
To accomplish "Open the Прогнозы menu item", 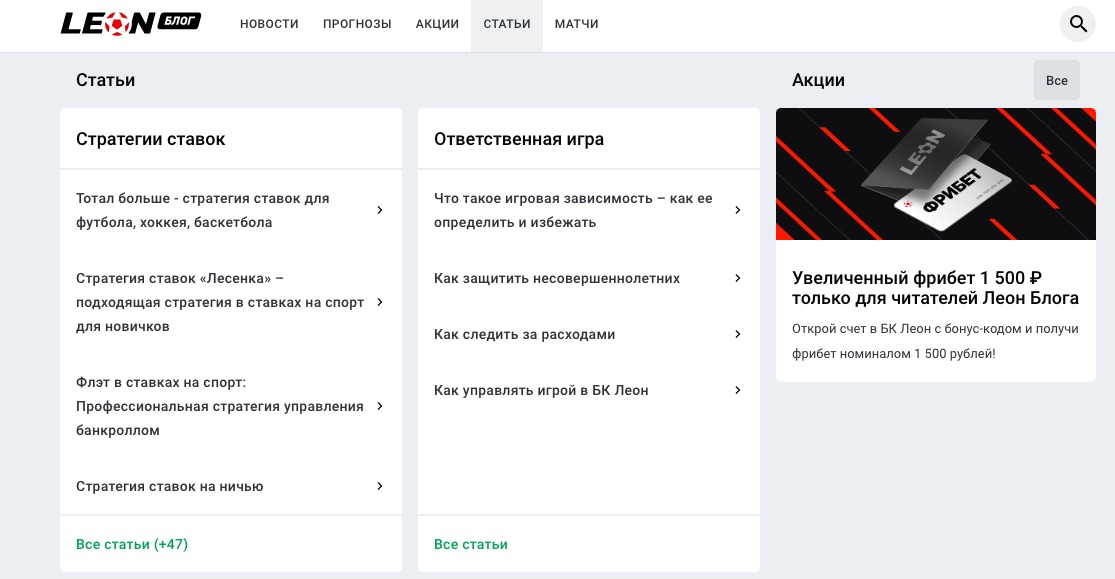I will [x=357, y=23].
